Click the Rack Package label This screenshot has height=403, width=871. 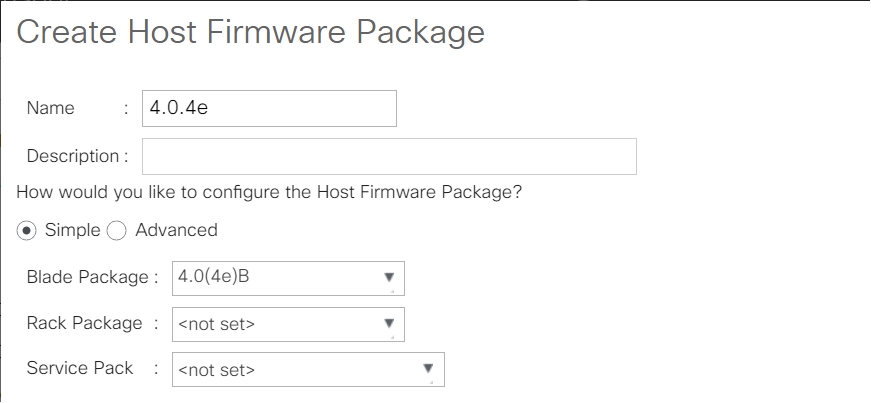(84, 323)
